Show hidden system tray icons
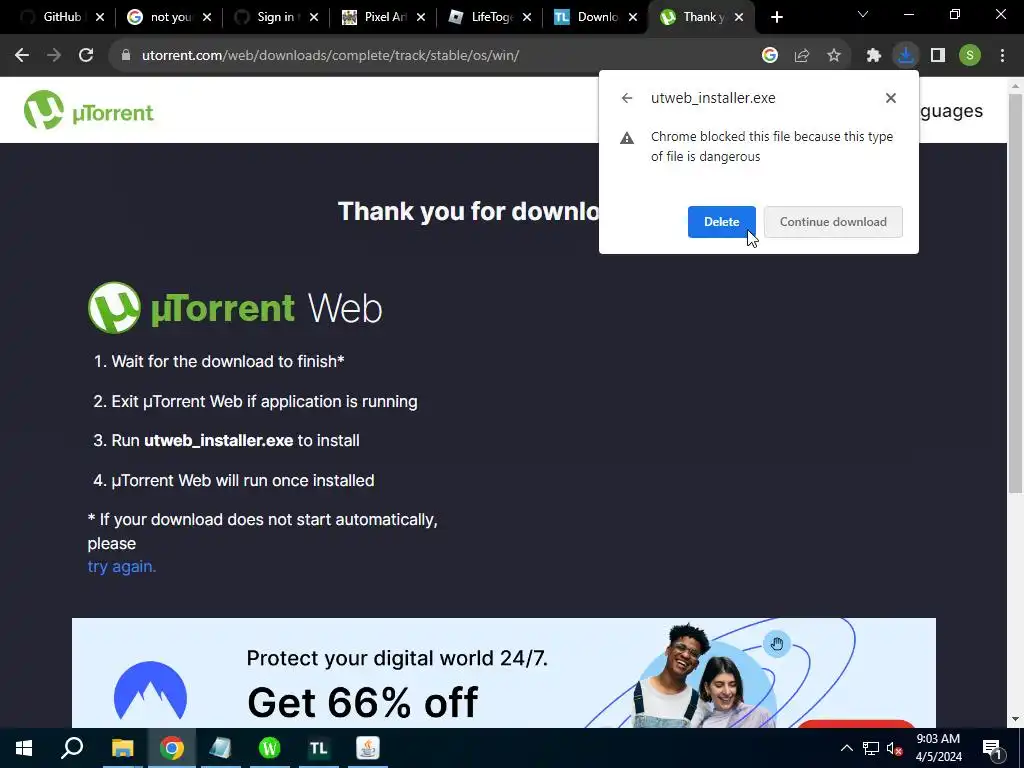 point(846,748)
